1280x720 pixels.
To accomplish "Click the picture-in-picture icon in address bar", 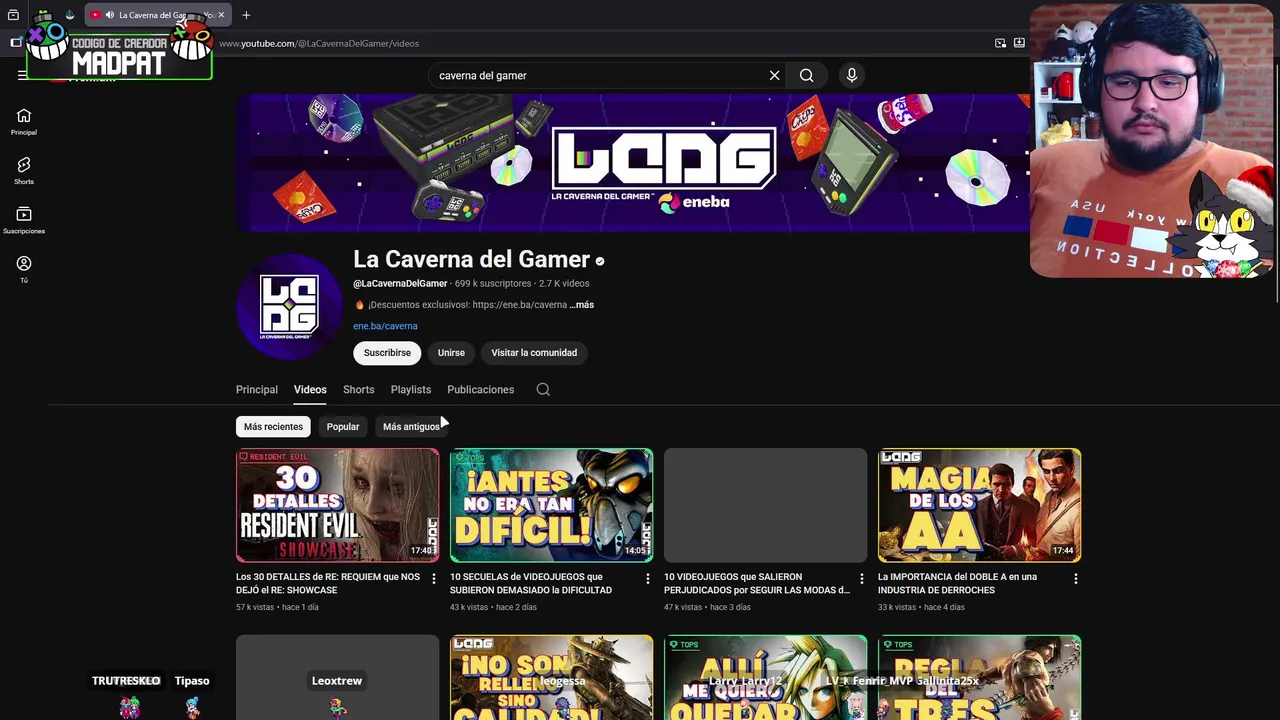I will 1000,43.
